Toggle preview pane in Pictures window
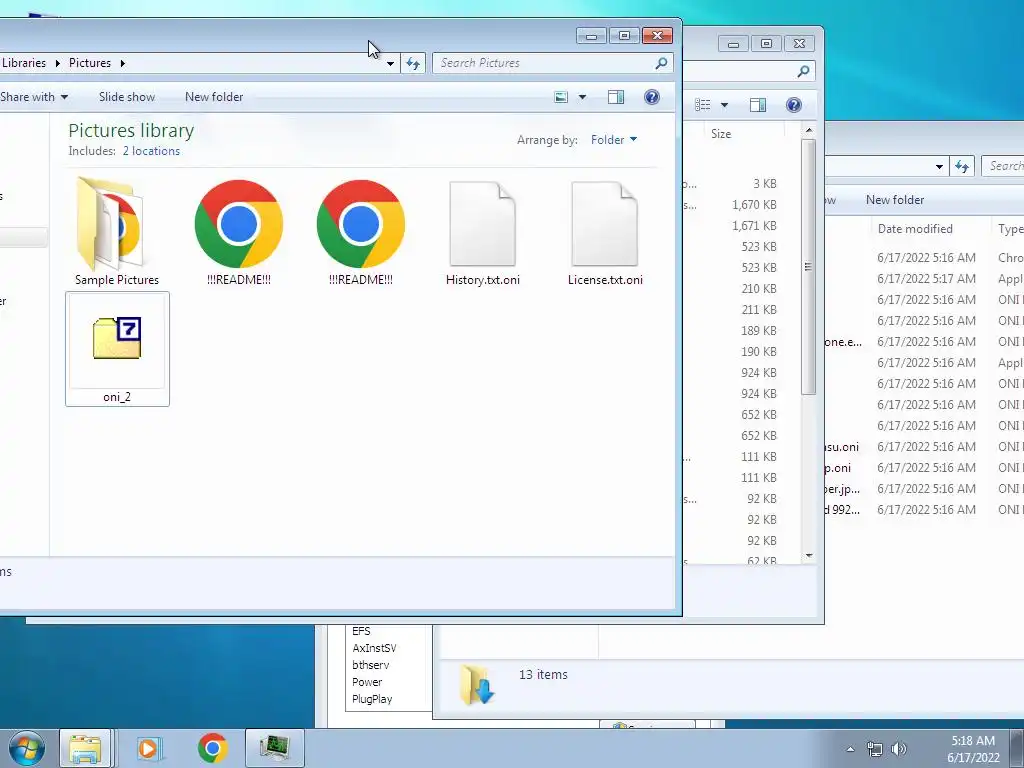This screenshot has width=1024, height=768. (616, 97)
